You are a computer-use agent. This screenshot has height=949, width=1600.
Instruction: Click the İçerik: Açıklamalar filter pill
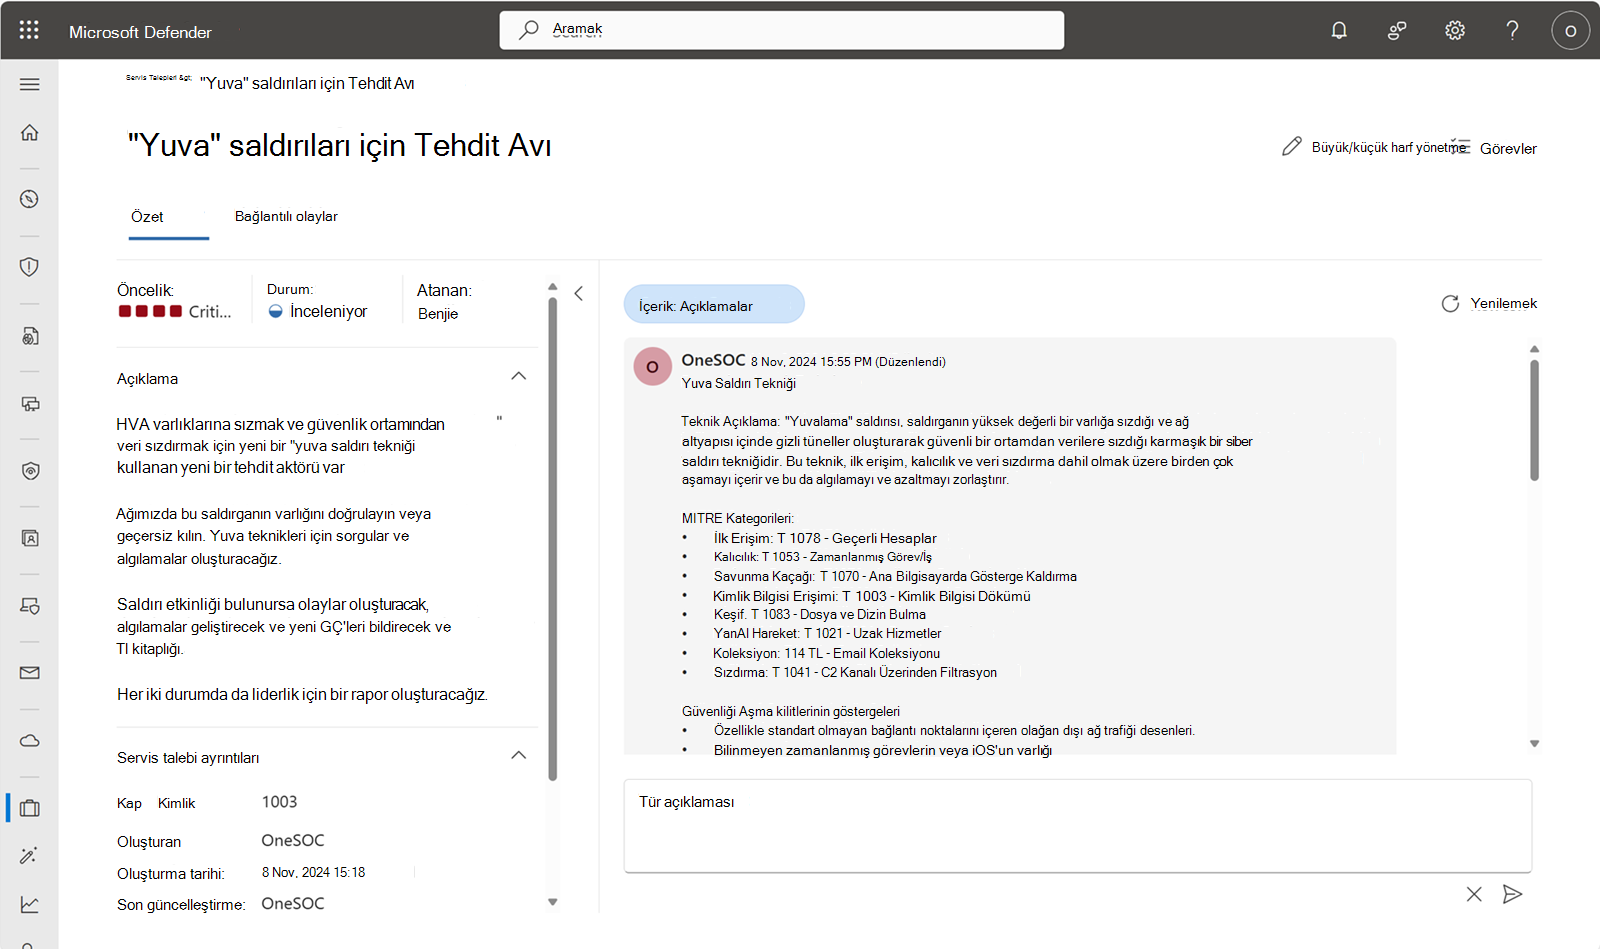[714, 305]
